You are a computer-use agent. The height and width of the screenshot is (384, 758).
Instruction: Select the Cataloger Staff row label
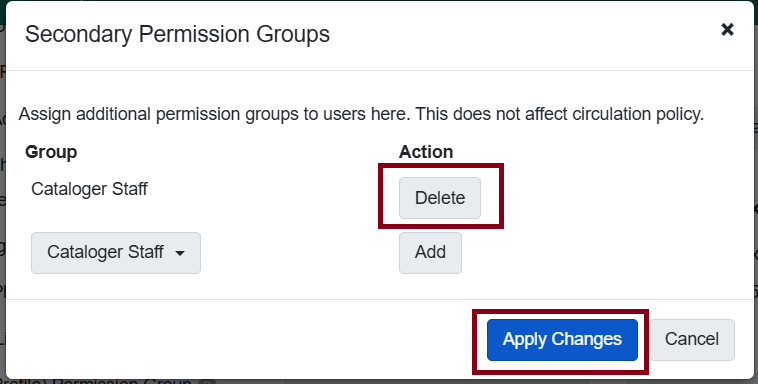click(89, 189)
